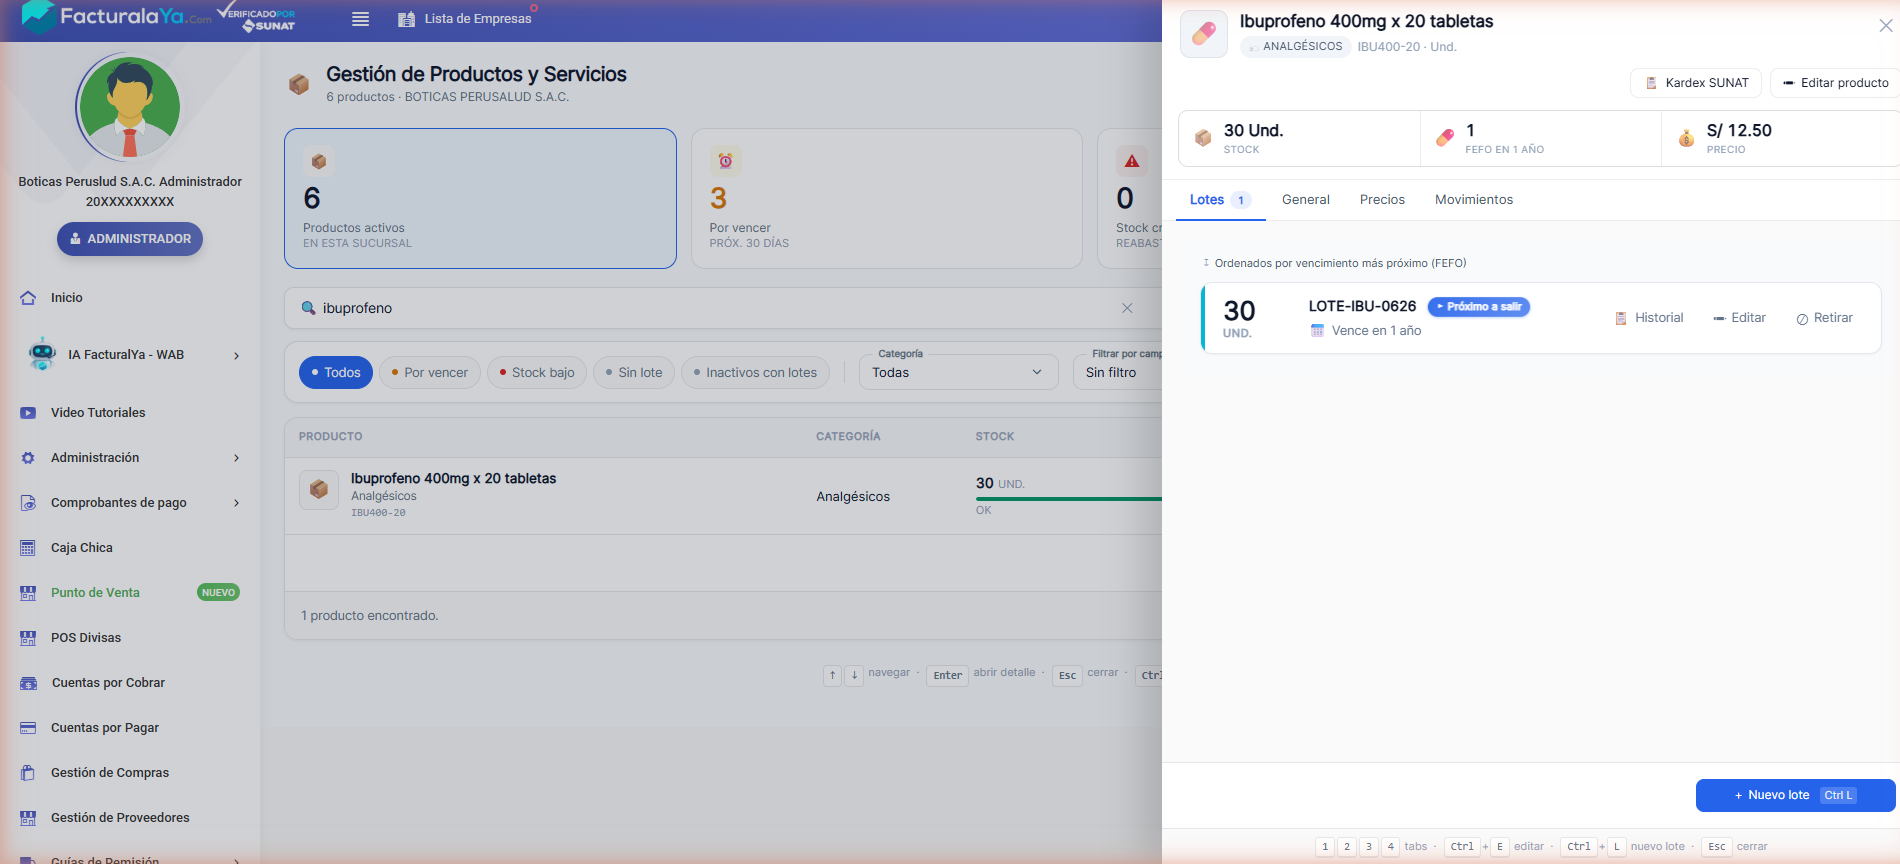1900x864 pixels.
Task: Switch to the Movimientos tab
Action: [1474, 200]
